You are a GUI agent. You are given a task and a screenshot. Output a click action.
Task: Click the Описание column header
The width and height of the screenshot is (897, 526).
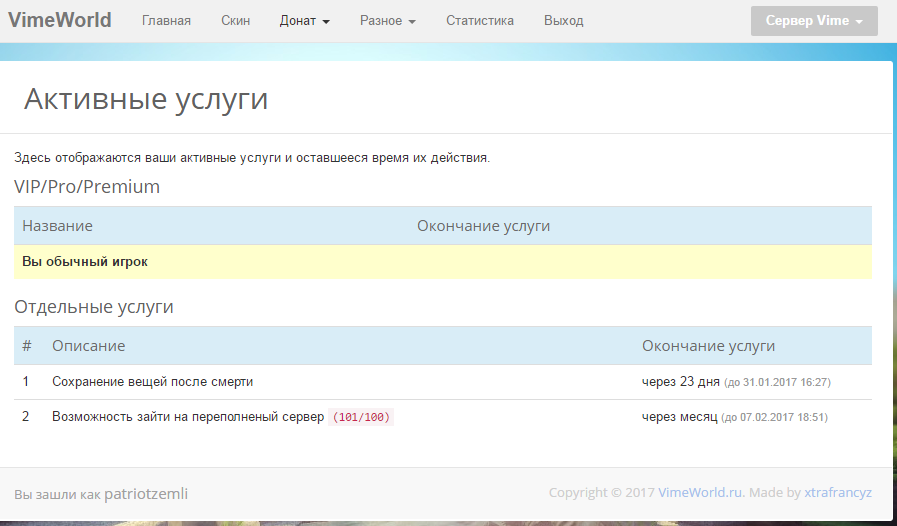88,346
